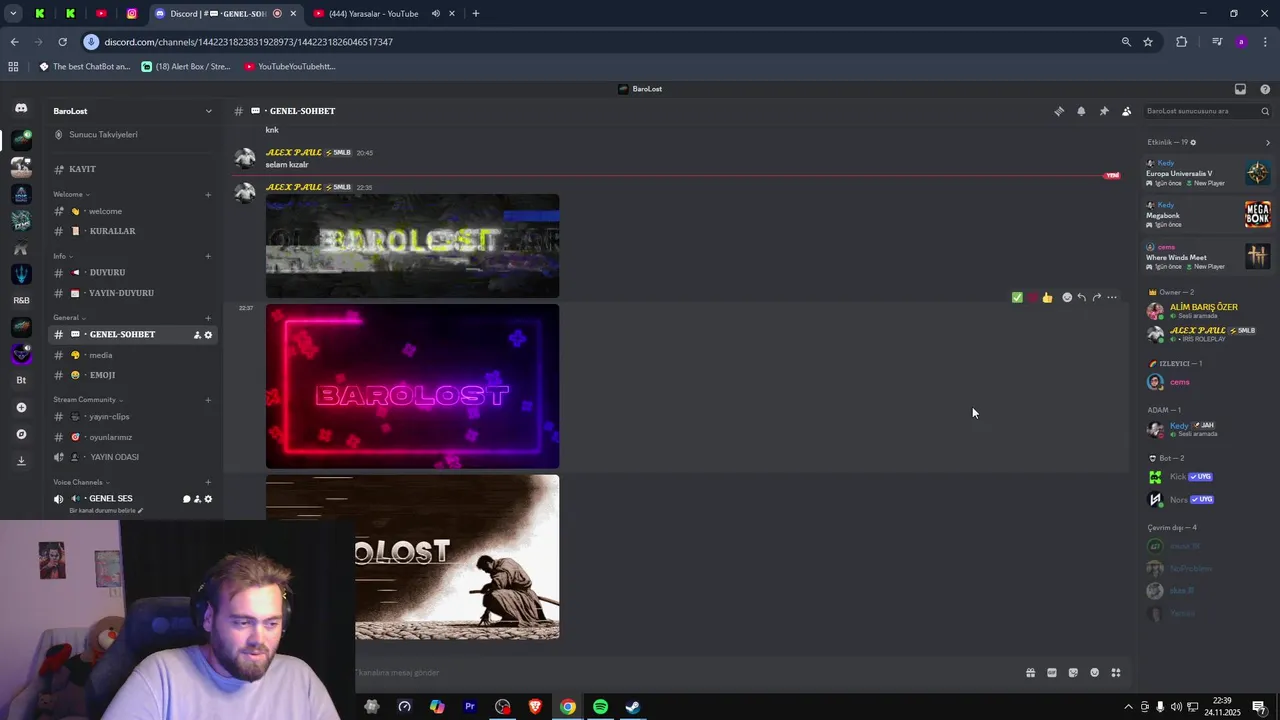The width and height of the screenshot is (1280, 720).
Task: Join the YAYIN ODASI stage channel
Action: [x=133, y=457]
